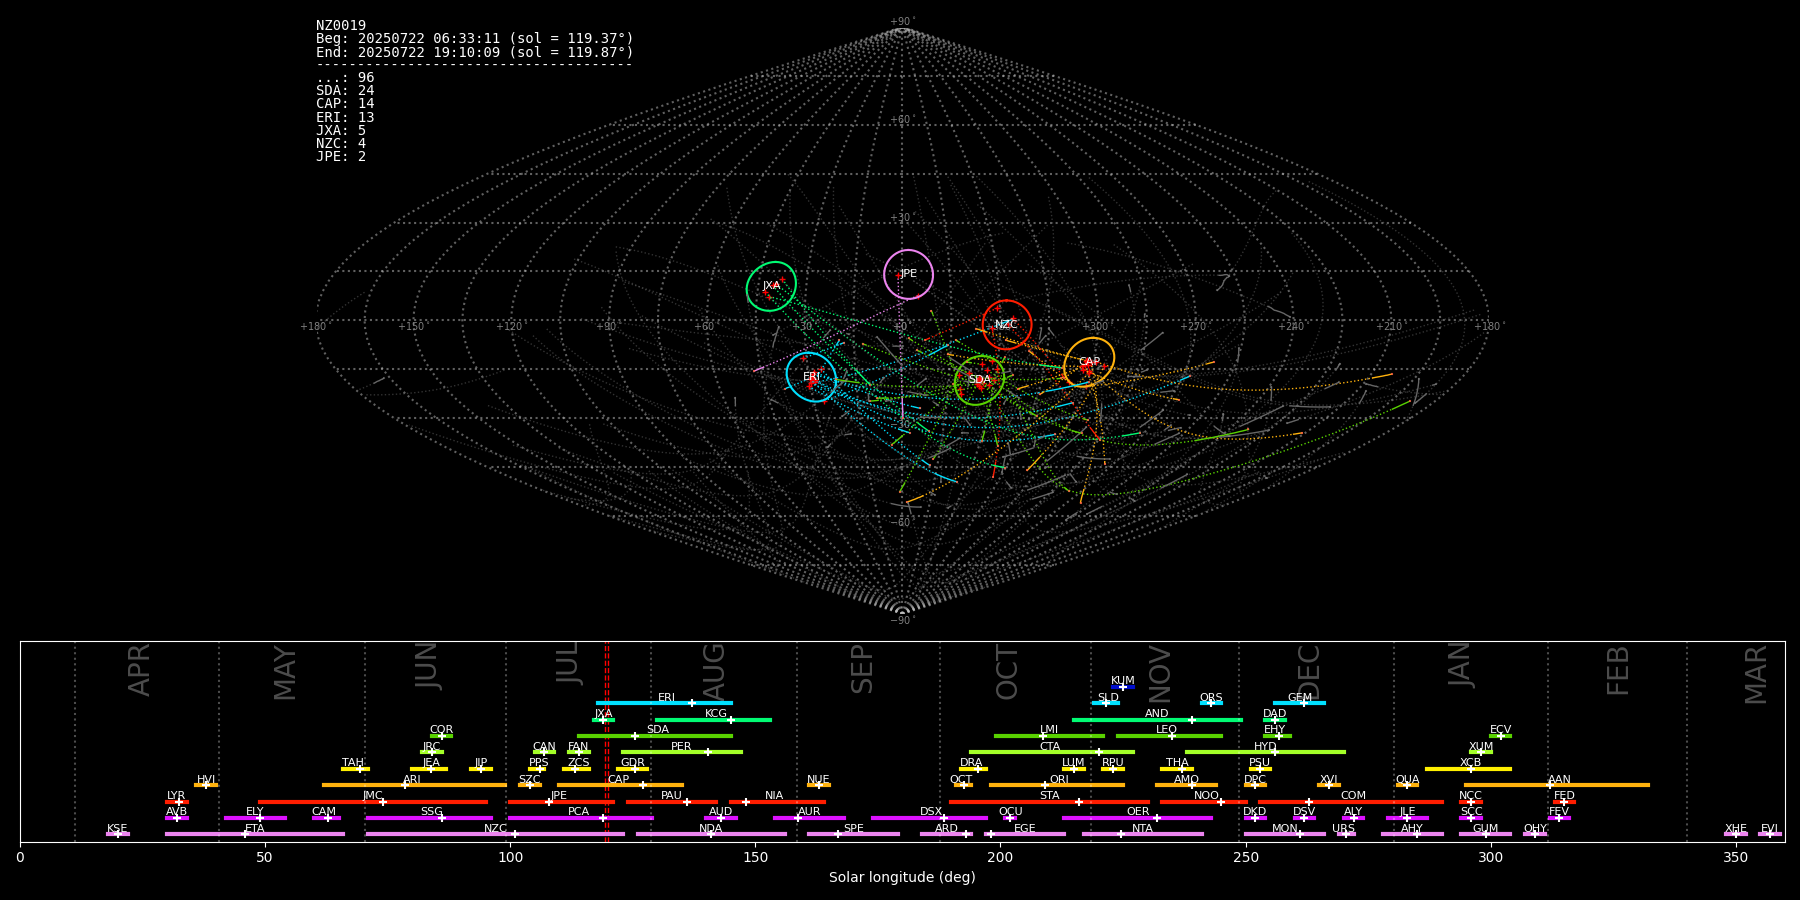This screenshot has width=1800, height=900.
Task: Select the HYD shower bar in timeline
Action: 1265,752
